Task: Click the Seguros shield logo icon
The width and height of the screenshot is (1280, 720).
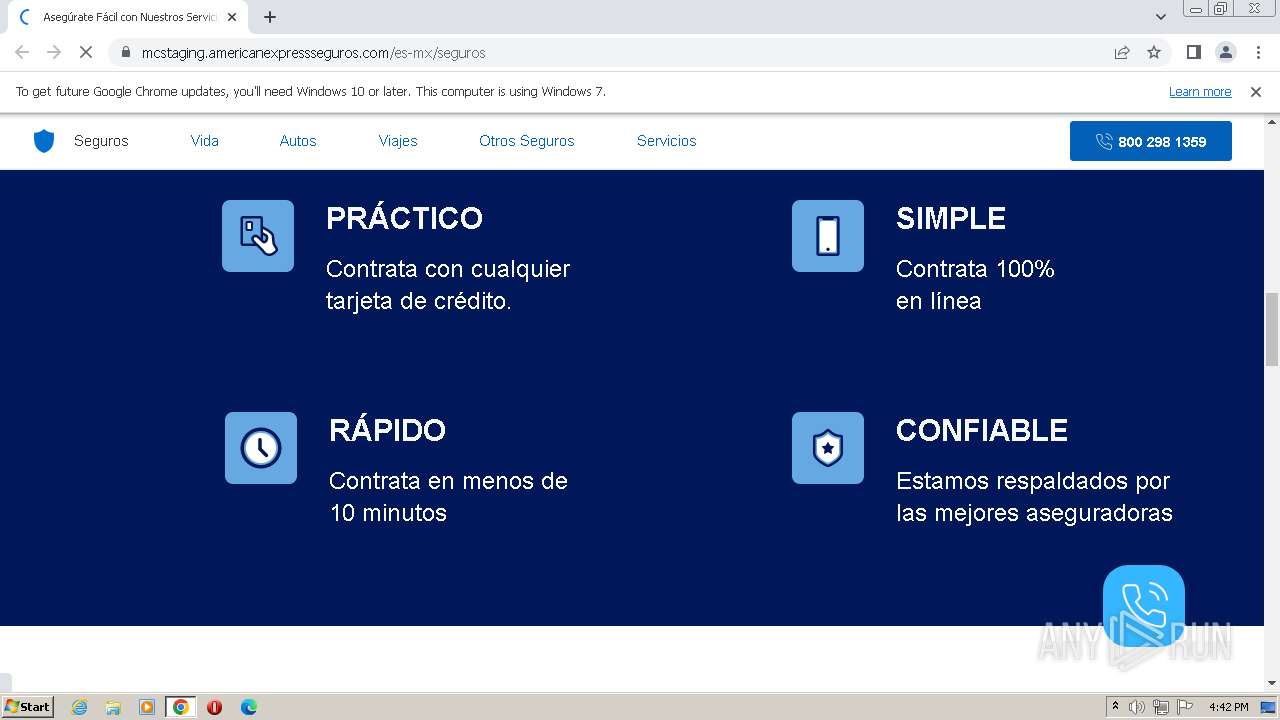Action: 44,141
